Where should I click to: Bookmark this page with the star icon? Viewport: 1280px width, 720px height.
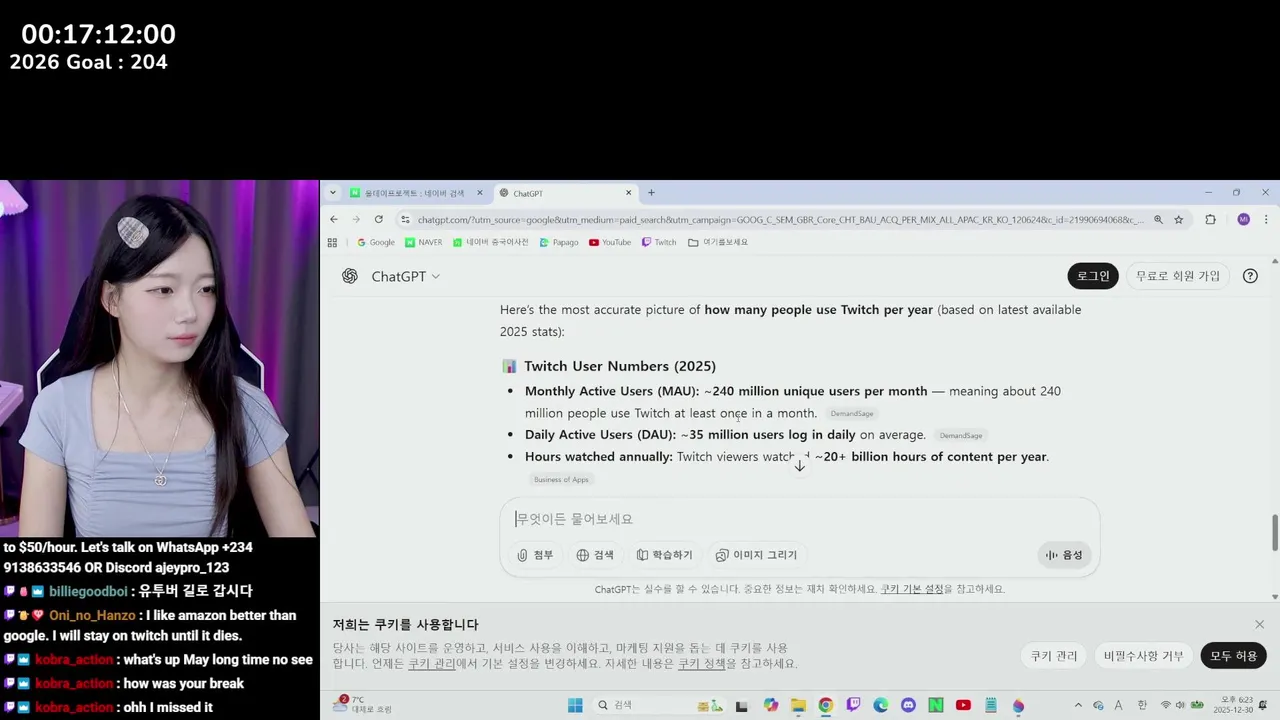point(1179,219)
